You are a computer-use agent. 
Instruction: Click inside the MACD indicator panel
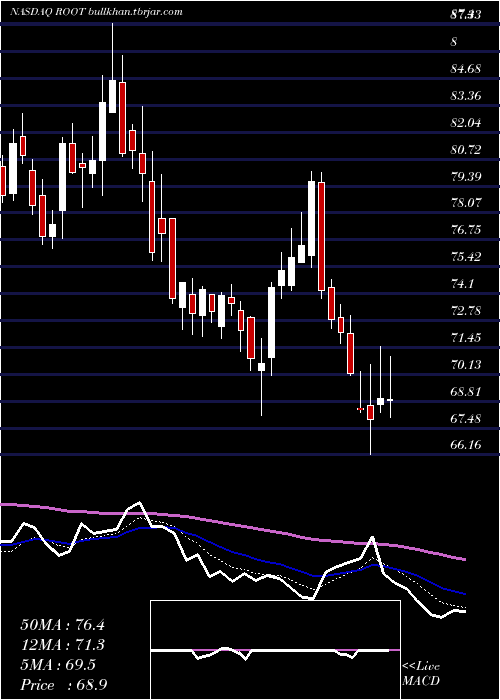pyautogui.click(x=275, y=650)
